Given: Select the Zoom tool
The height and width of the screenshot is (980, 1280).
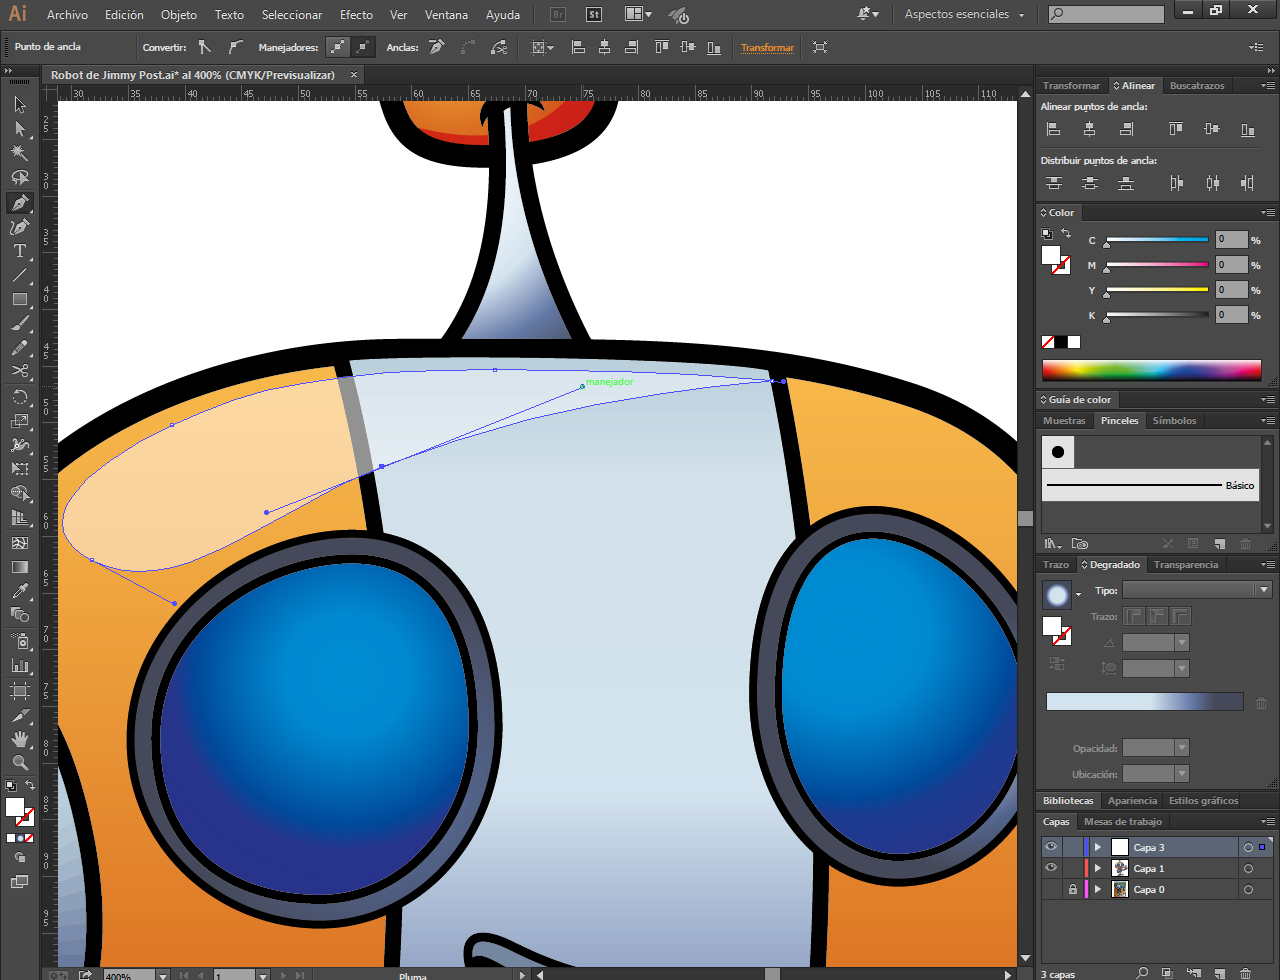Looking at the screenshot, I should click(19, 763).
